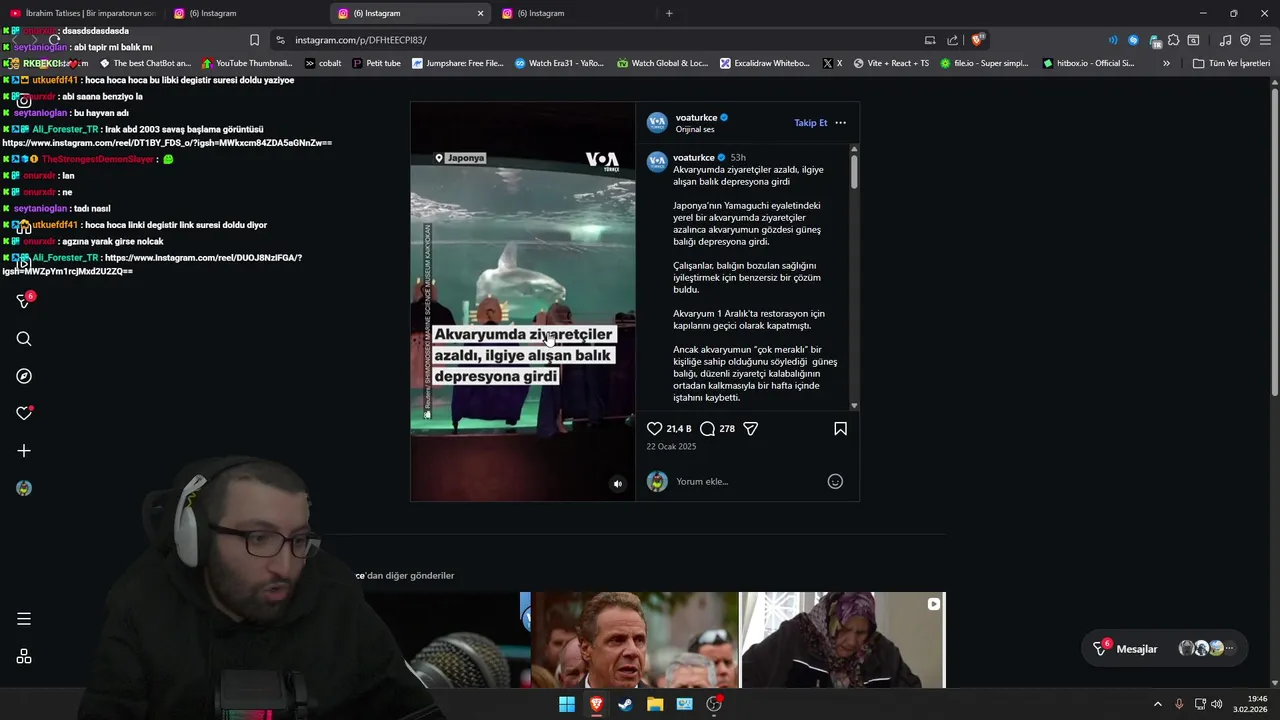This screenshot has width=1280, height=720.
Task: Expand the hidden bookmarks chevron
Action: 1166,63
